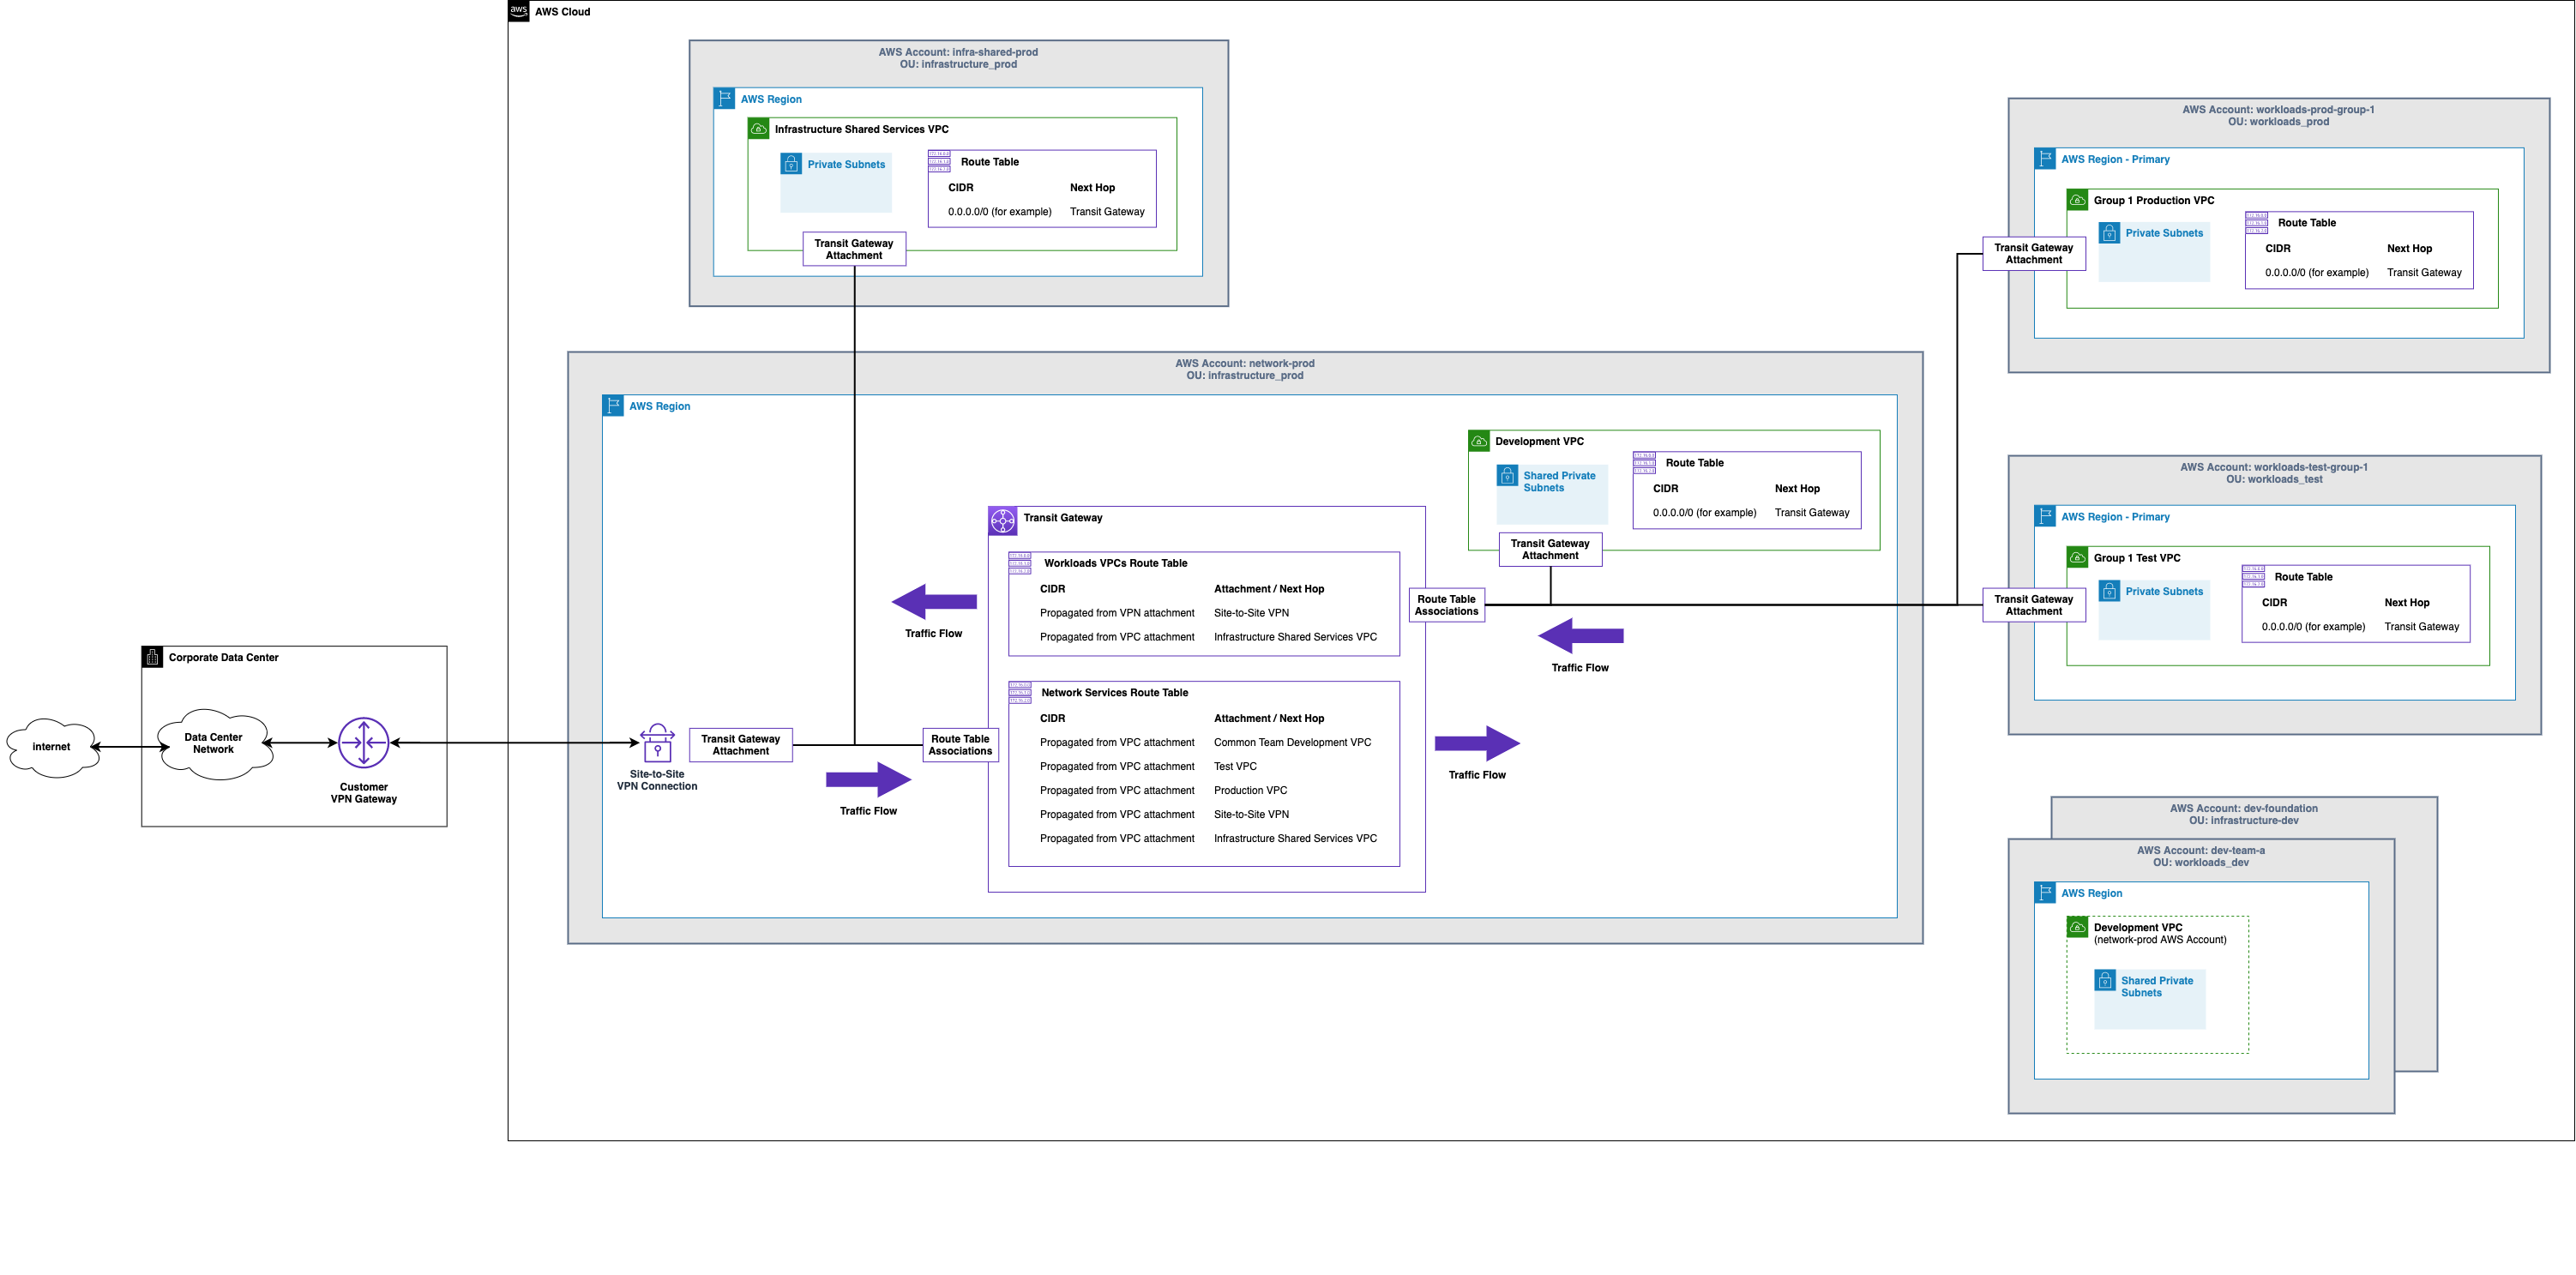
Task: Click the AWS Cloud logo icon
Action: 518,11
